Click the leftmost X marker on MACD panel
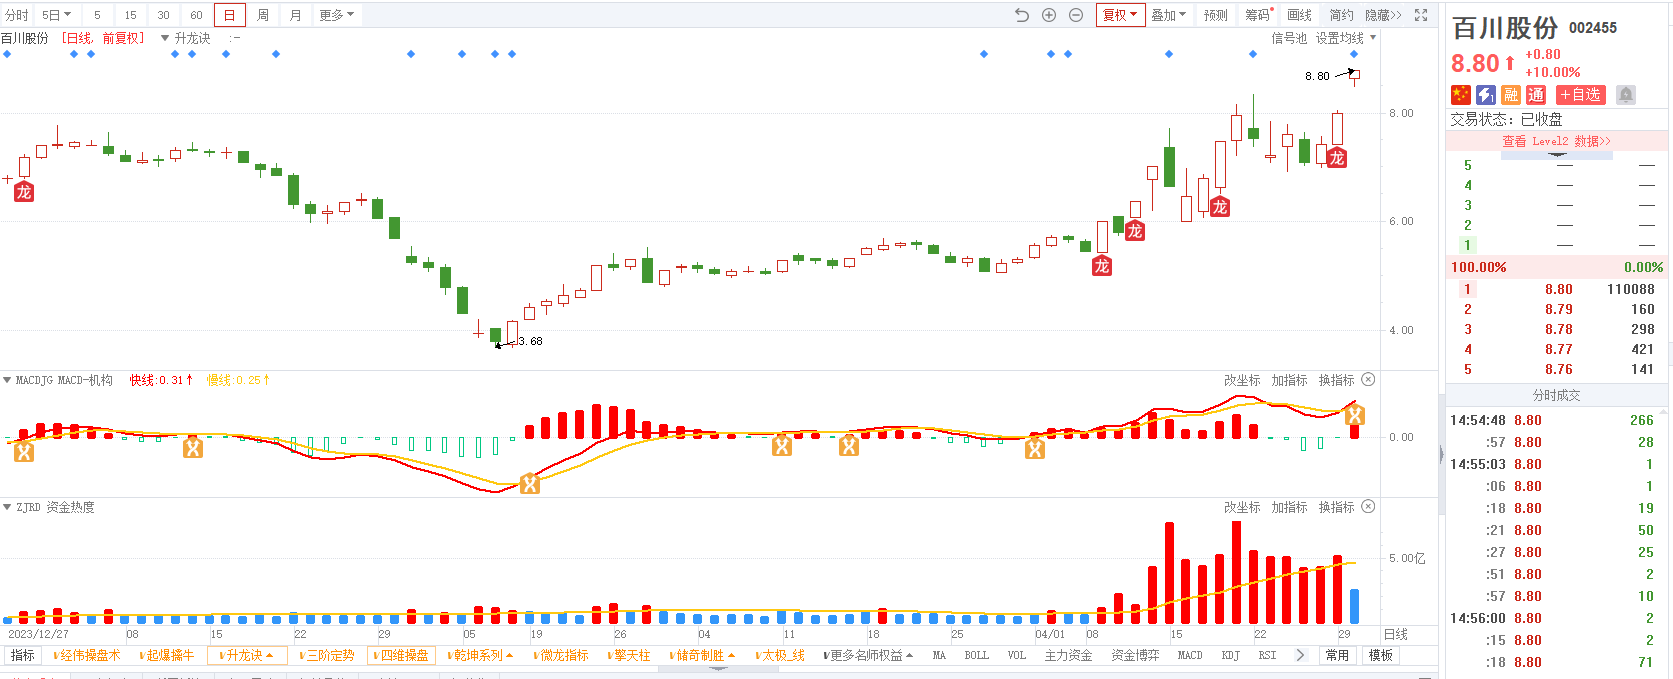The image size is (1673, 679). 24,452
